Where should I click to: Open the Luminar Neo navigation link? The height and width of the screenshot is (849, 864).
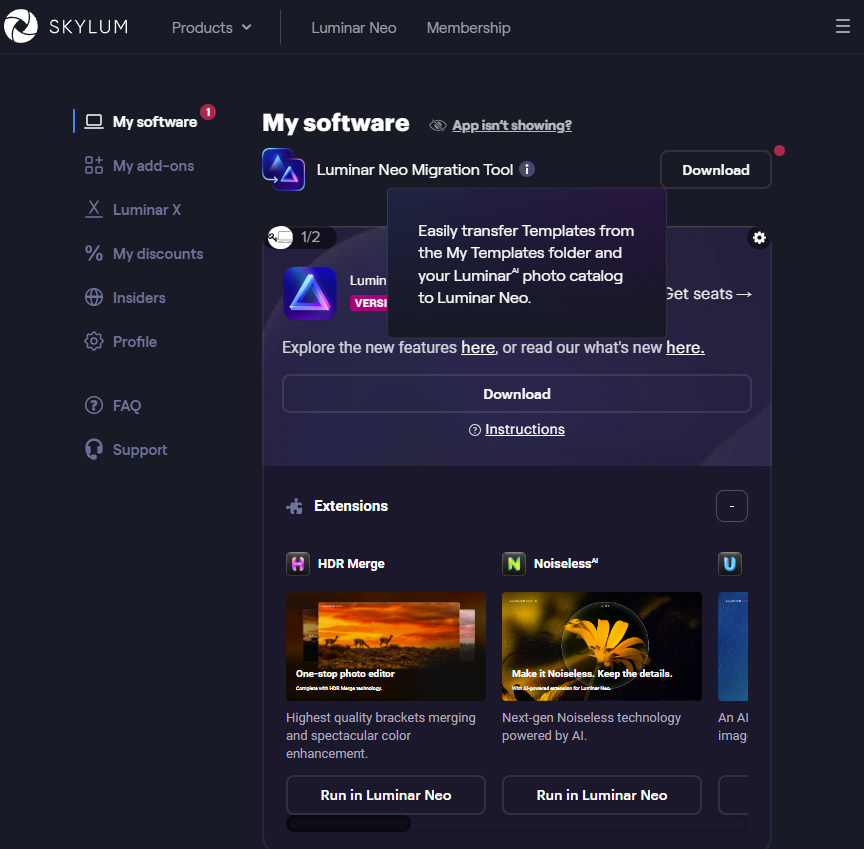tap(354, 28)
